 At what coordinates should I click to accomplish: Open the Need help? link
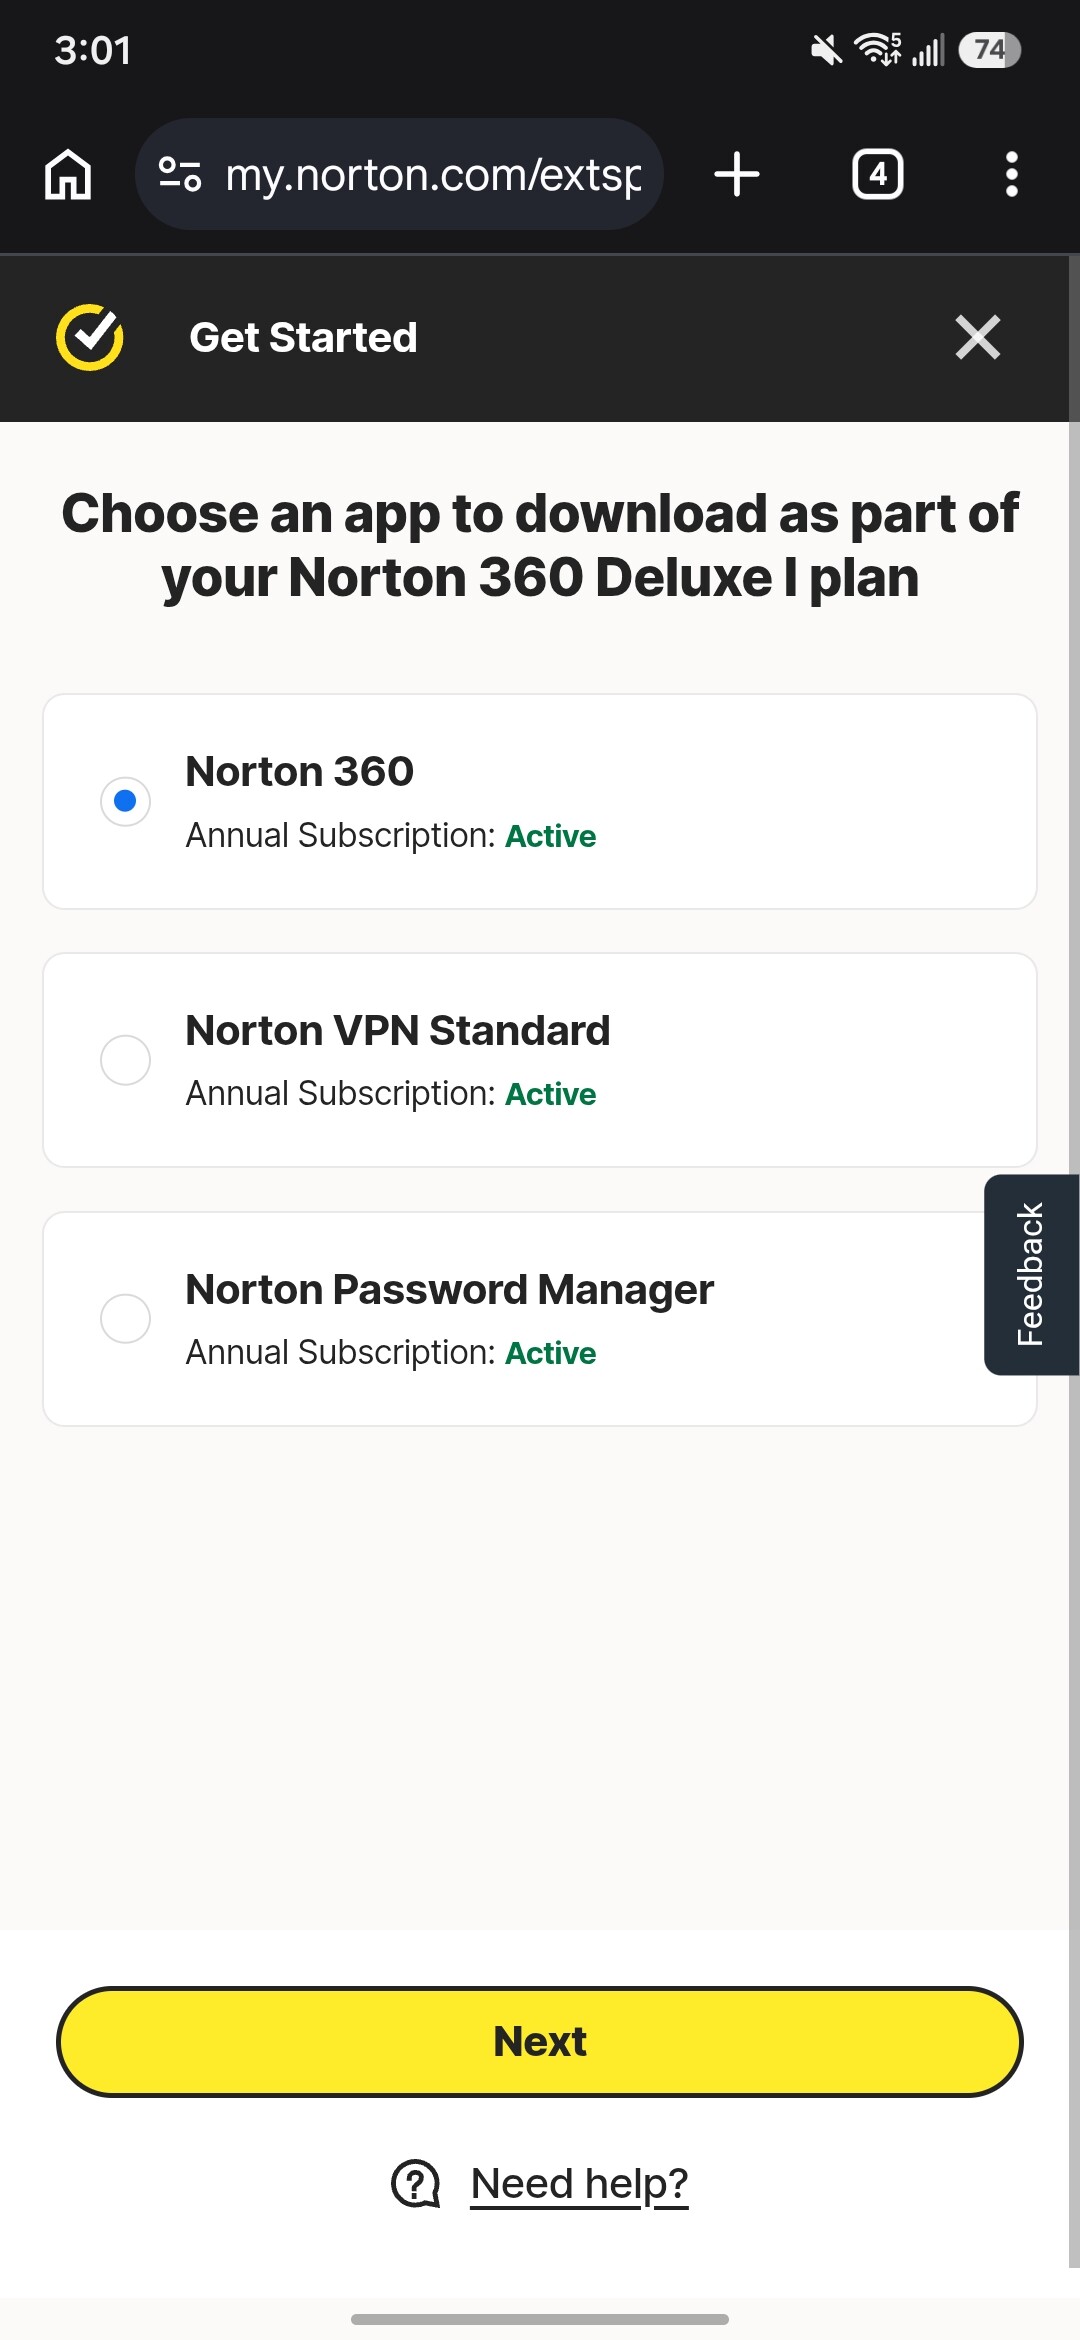point(580,2184)
